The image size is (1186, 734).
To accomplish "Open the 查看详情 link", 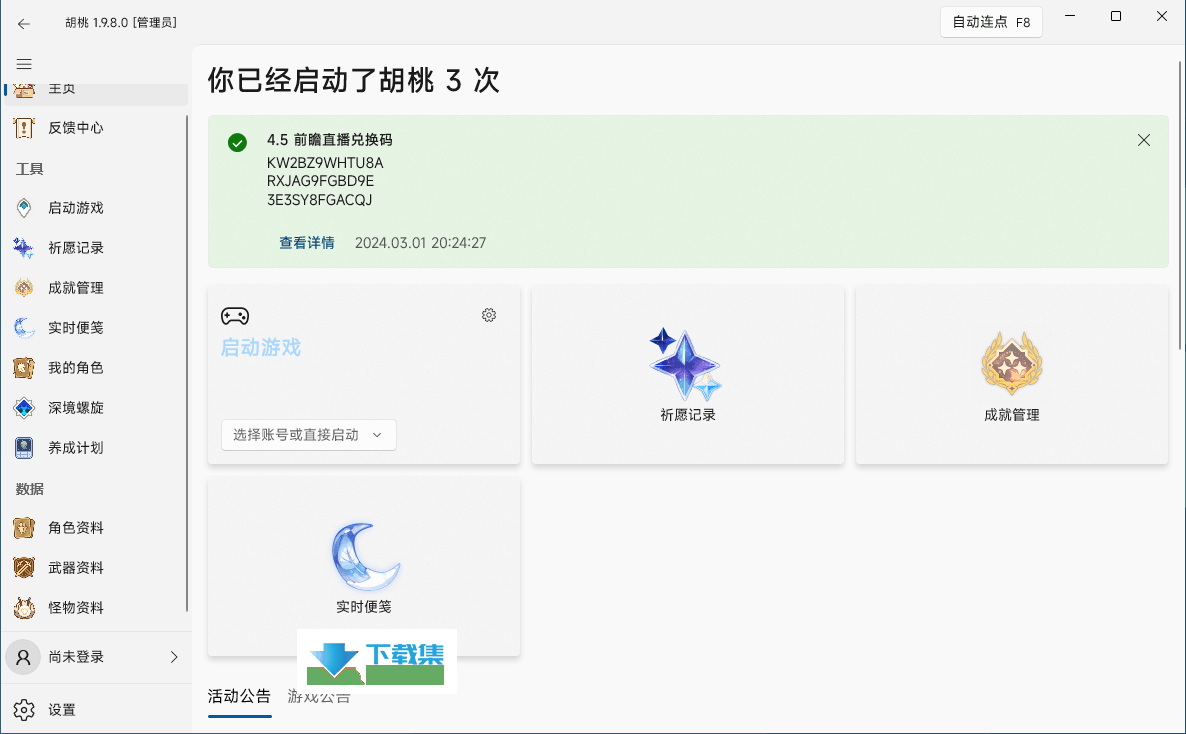I will pyautogui.click(x=306, y=243).
